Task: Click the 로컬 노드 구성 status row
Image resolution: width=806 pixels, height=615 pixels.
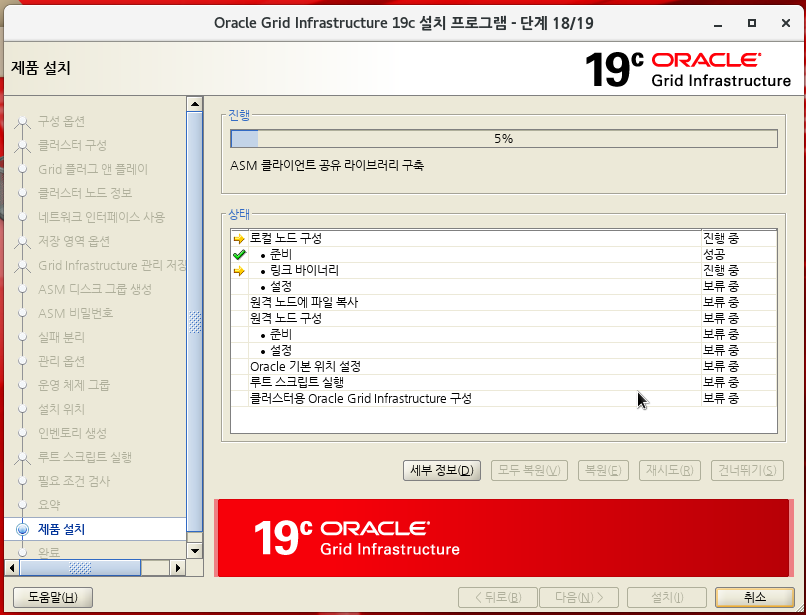Action: [x=504, y=239]
